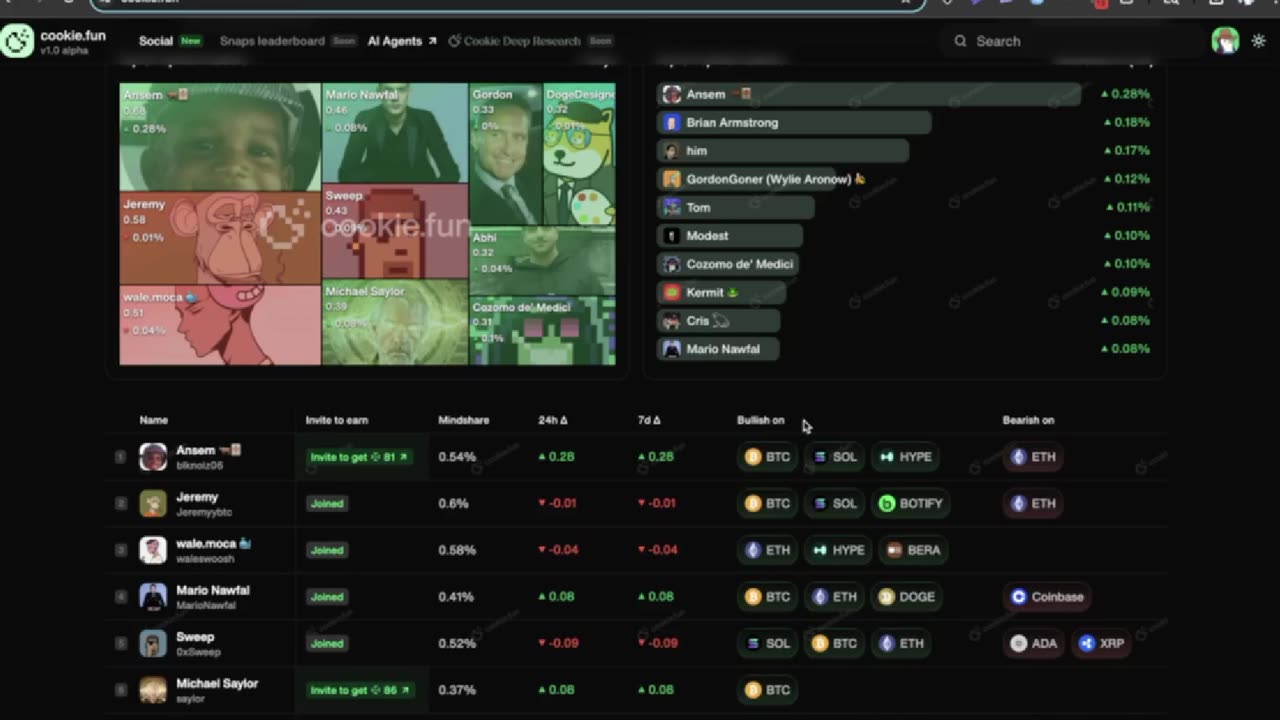Toggle the light/dark theme sun icon
Viewport: 1280px width, 720px height.
[x=1258, y=41]
